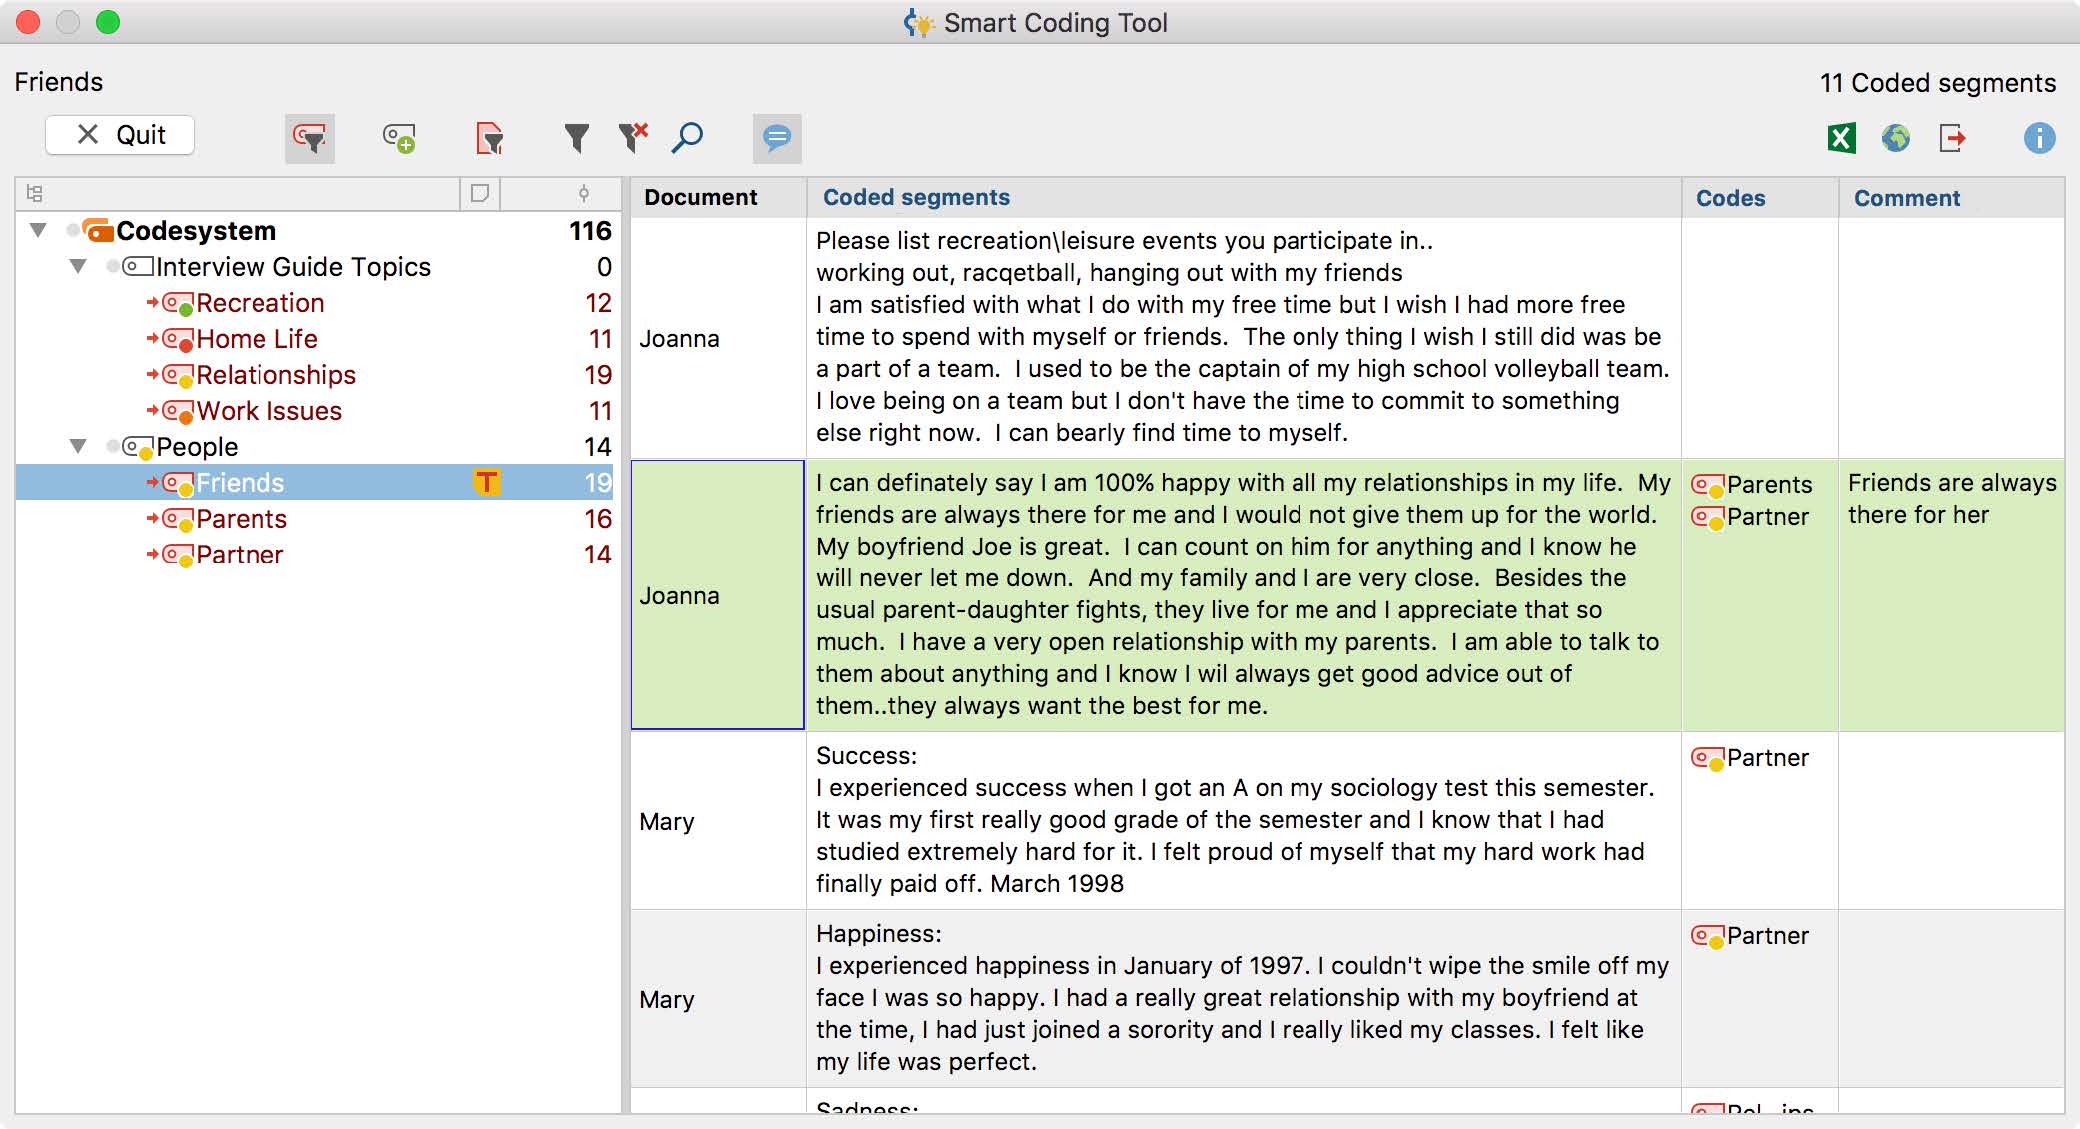Select the Parents code in tree
The width and height of the screenshot is (2080, 1129).
point(241,518)
